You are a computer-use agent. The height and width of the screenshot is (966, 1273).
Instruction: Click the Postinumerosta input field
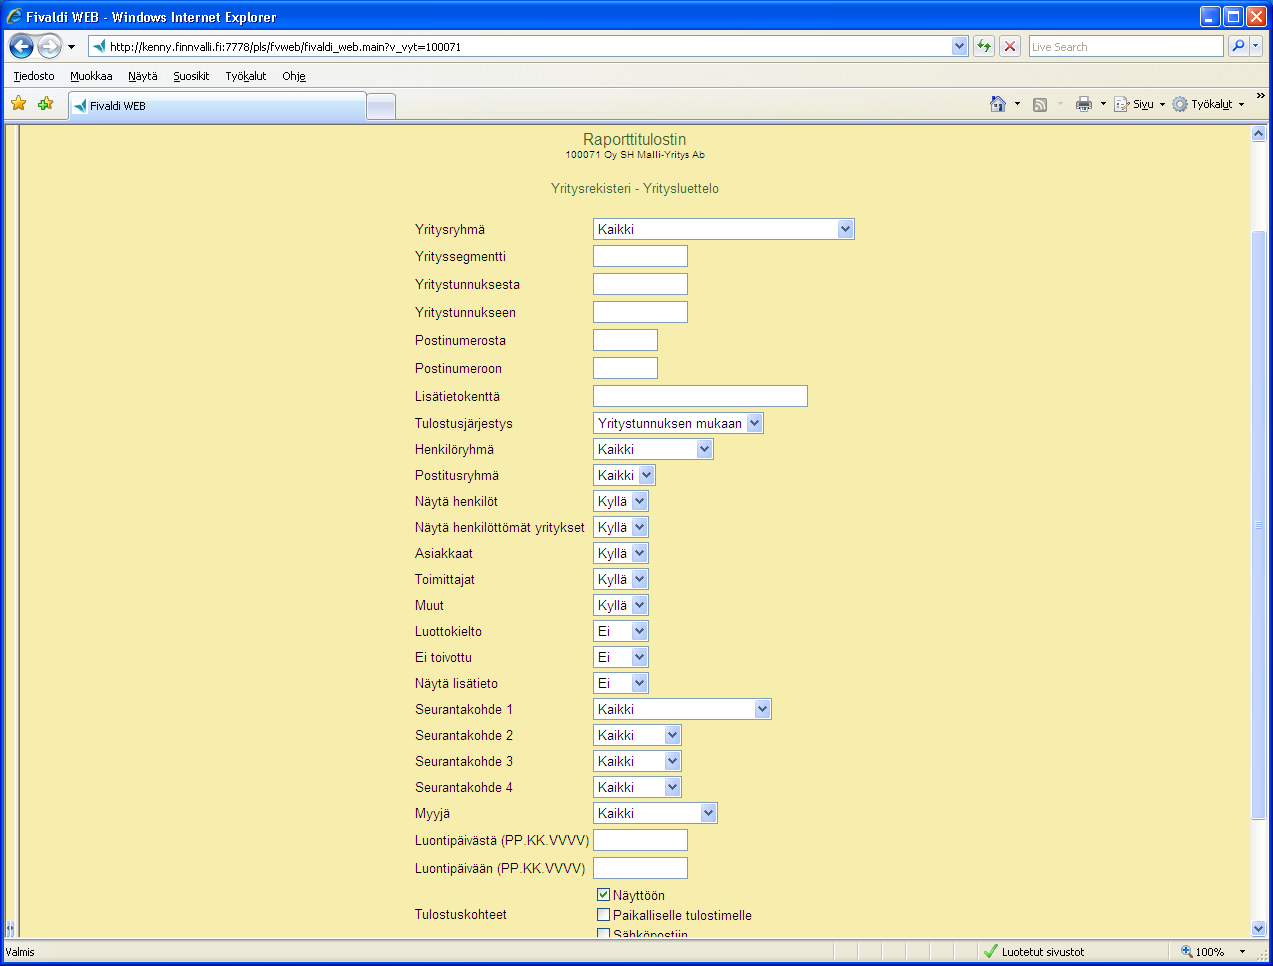tap(625, 340)
